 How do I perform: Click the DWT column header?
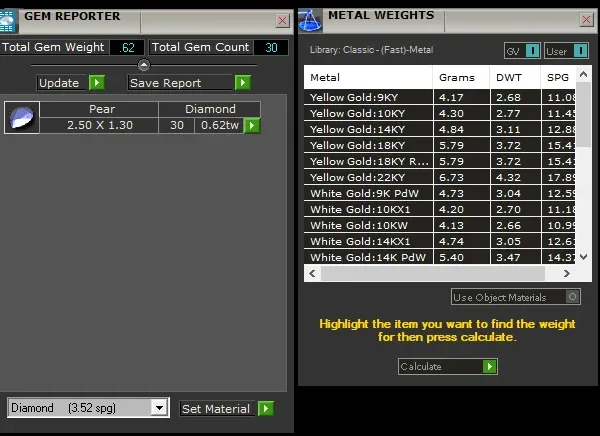pos(515,77)
